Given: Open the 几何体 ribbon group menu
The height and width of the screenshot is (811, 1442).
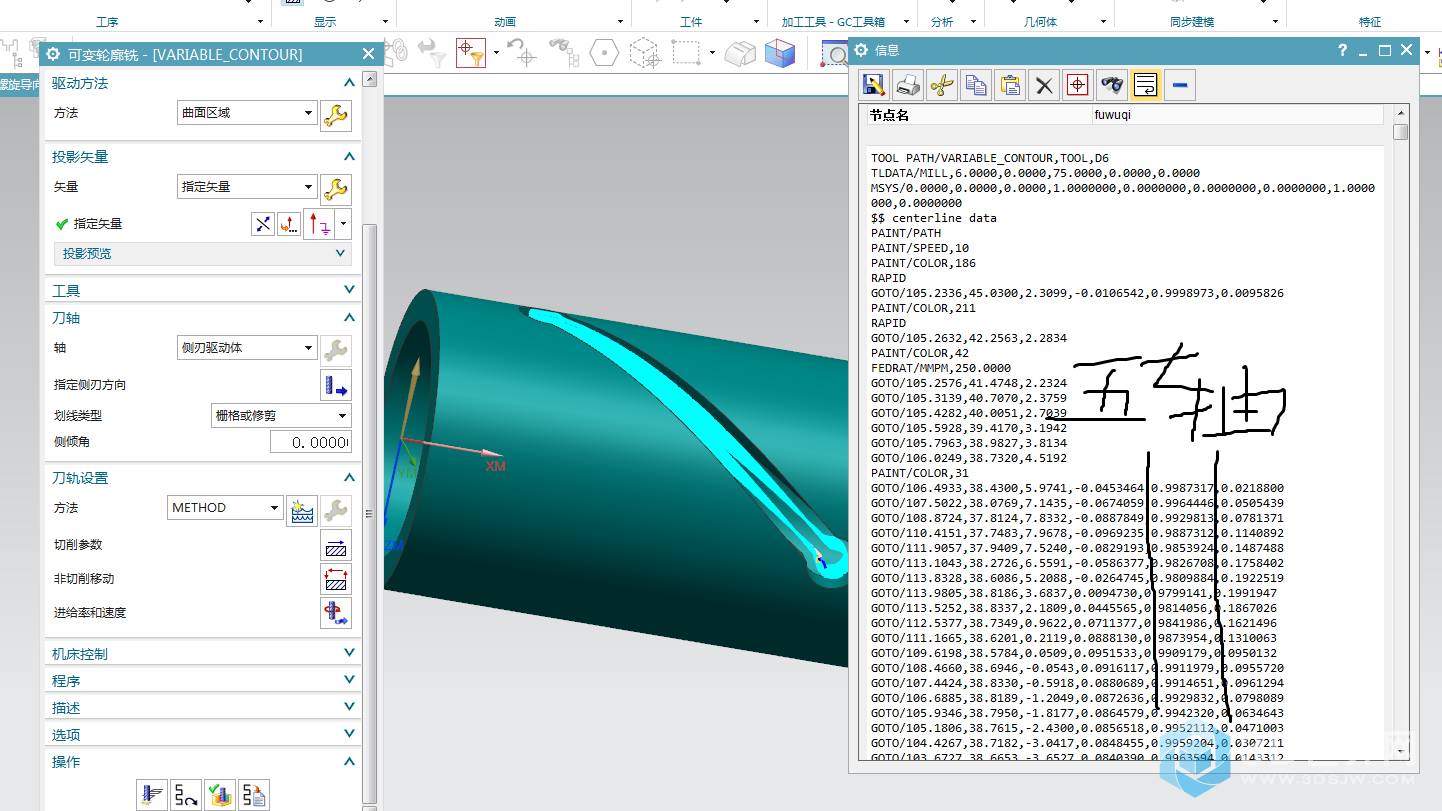Looking at the screenshot, I should pyautogui.click(x=1102, y=21).
